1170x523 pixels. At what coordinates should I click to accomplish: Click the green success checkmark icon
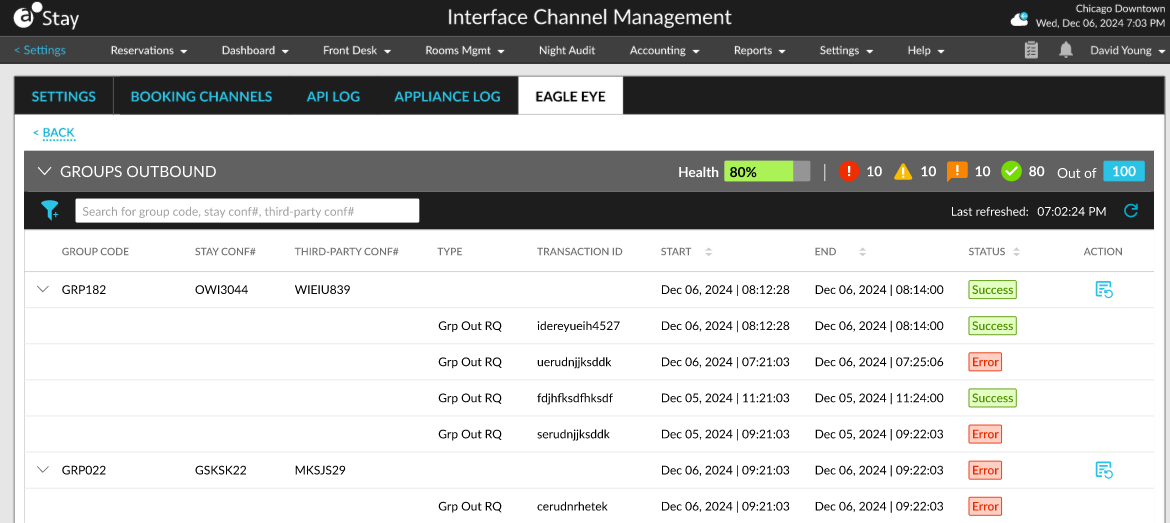pyautogui.click(x=1011, y=172)
